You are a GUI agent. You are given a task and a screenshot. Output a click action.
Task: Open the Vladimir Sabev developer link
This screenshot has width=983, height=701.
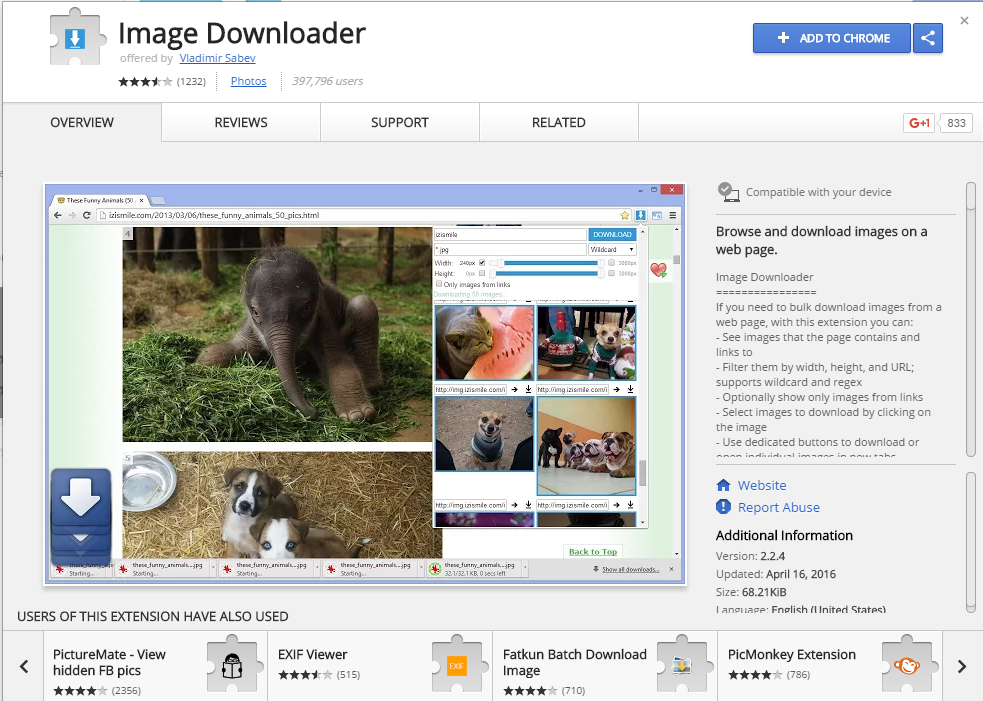(217, 58)
